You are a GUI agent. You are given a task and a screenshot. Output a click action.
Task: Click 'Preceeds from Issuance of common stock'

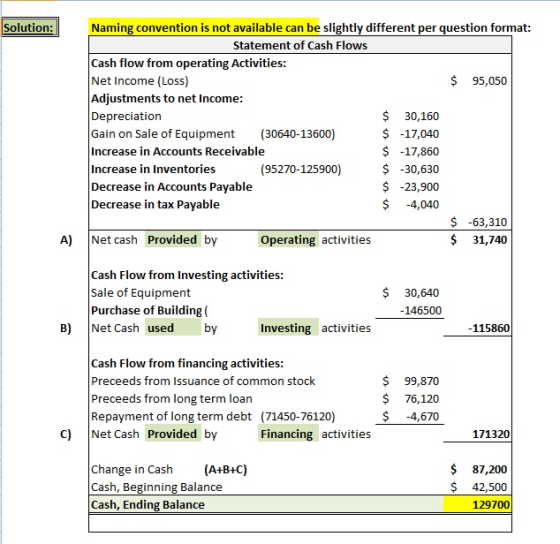point(203,381)
